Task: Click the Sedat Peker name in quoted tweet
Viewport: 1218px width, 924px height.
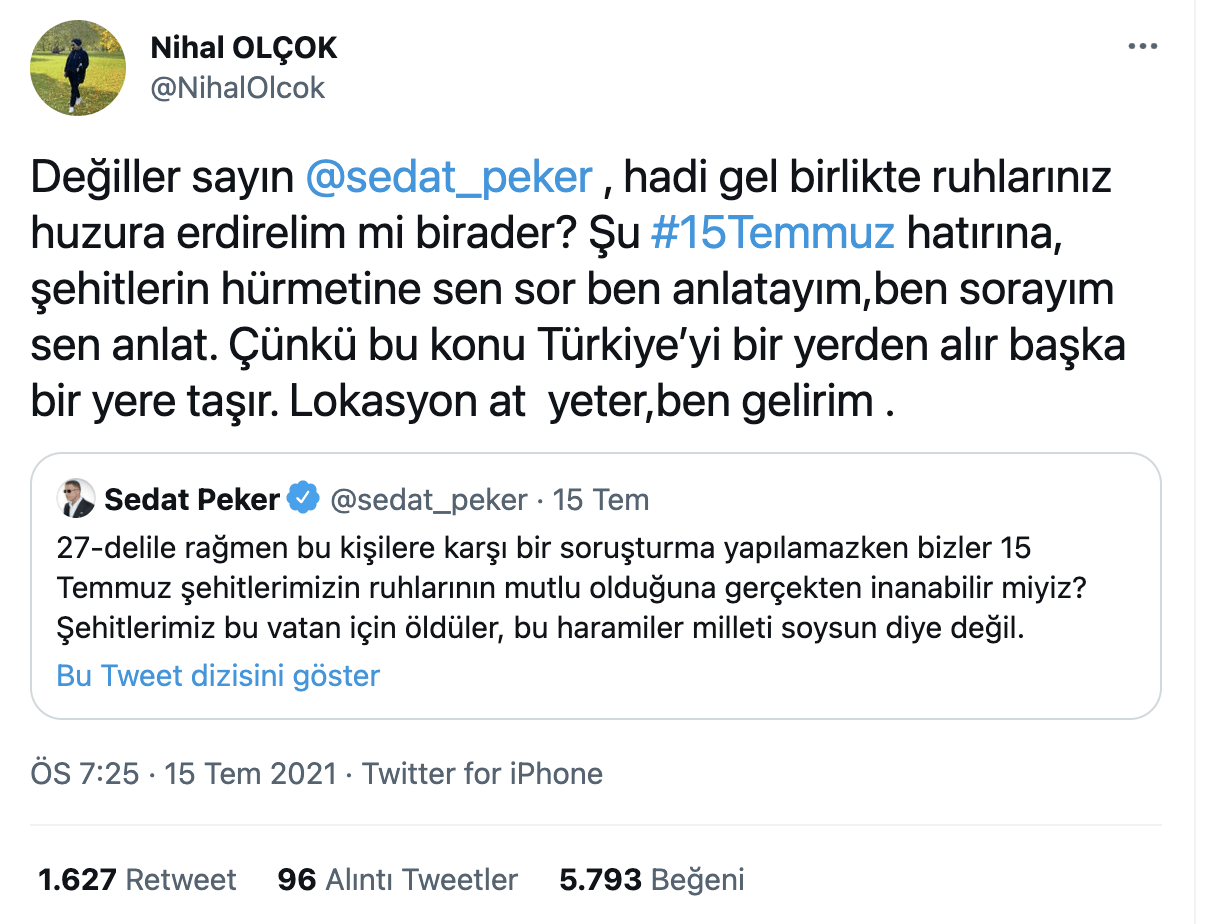Action: 192,499
